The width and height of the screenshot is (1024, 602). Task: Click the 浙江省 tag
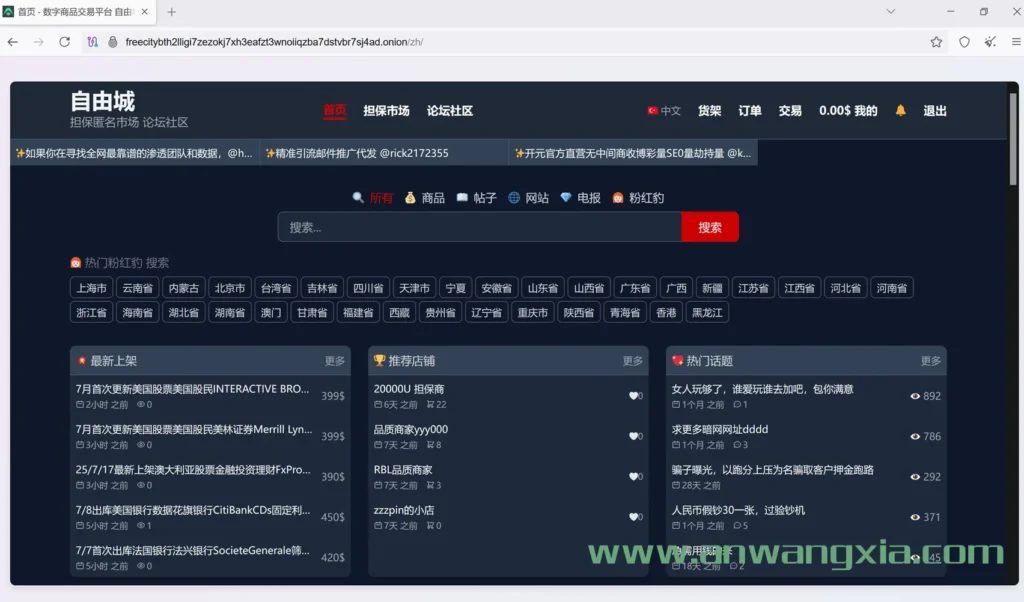[x=91, y=313]
